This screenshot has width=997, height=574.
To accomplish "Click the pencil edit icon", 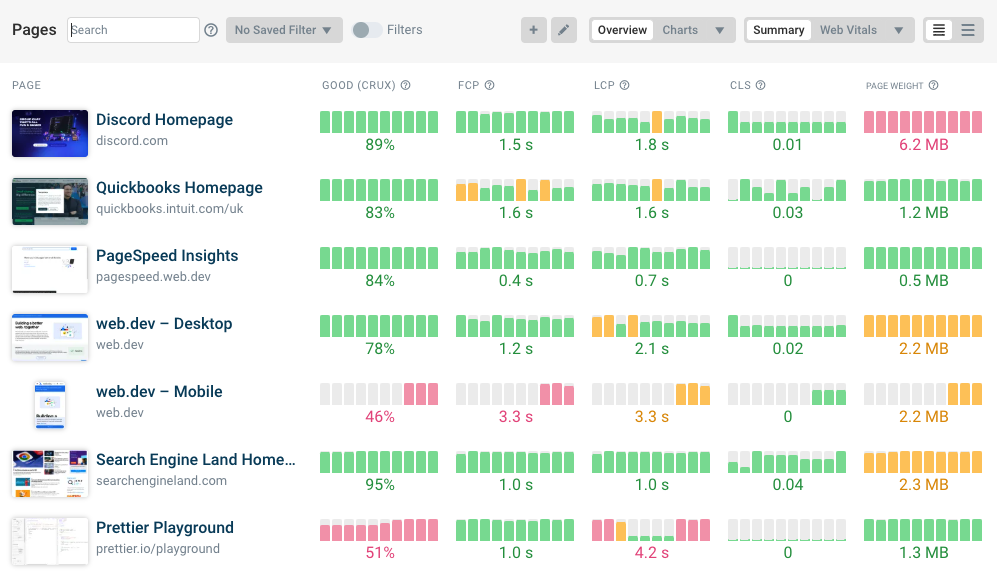I will pyautogui.click(x=563, y=30).
